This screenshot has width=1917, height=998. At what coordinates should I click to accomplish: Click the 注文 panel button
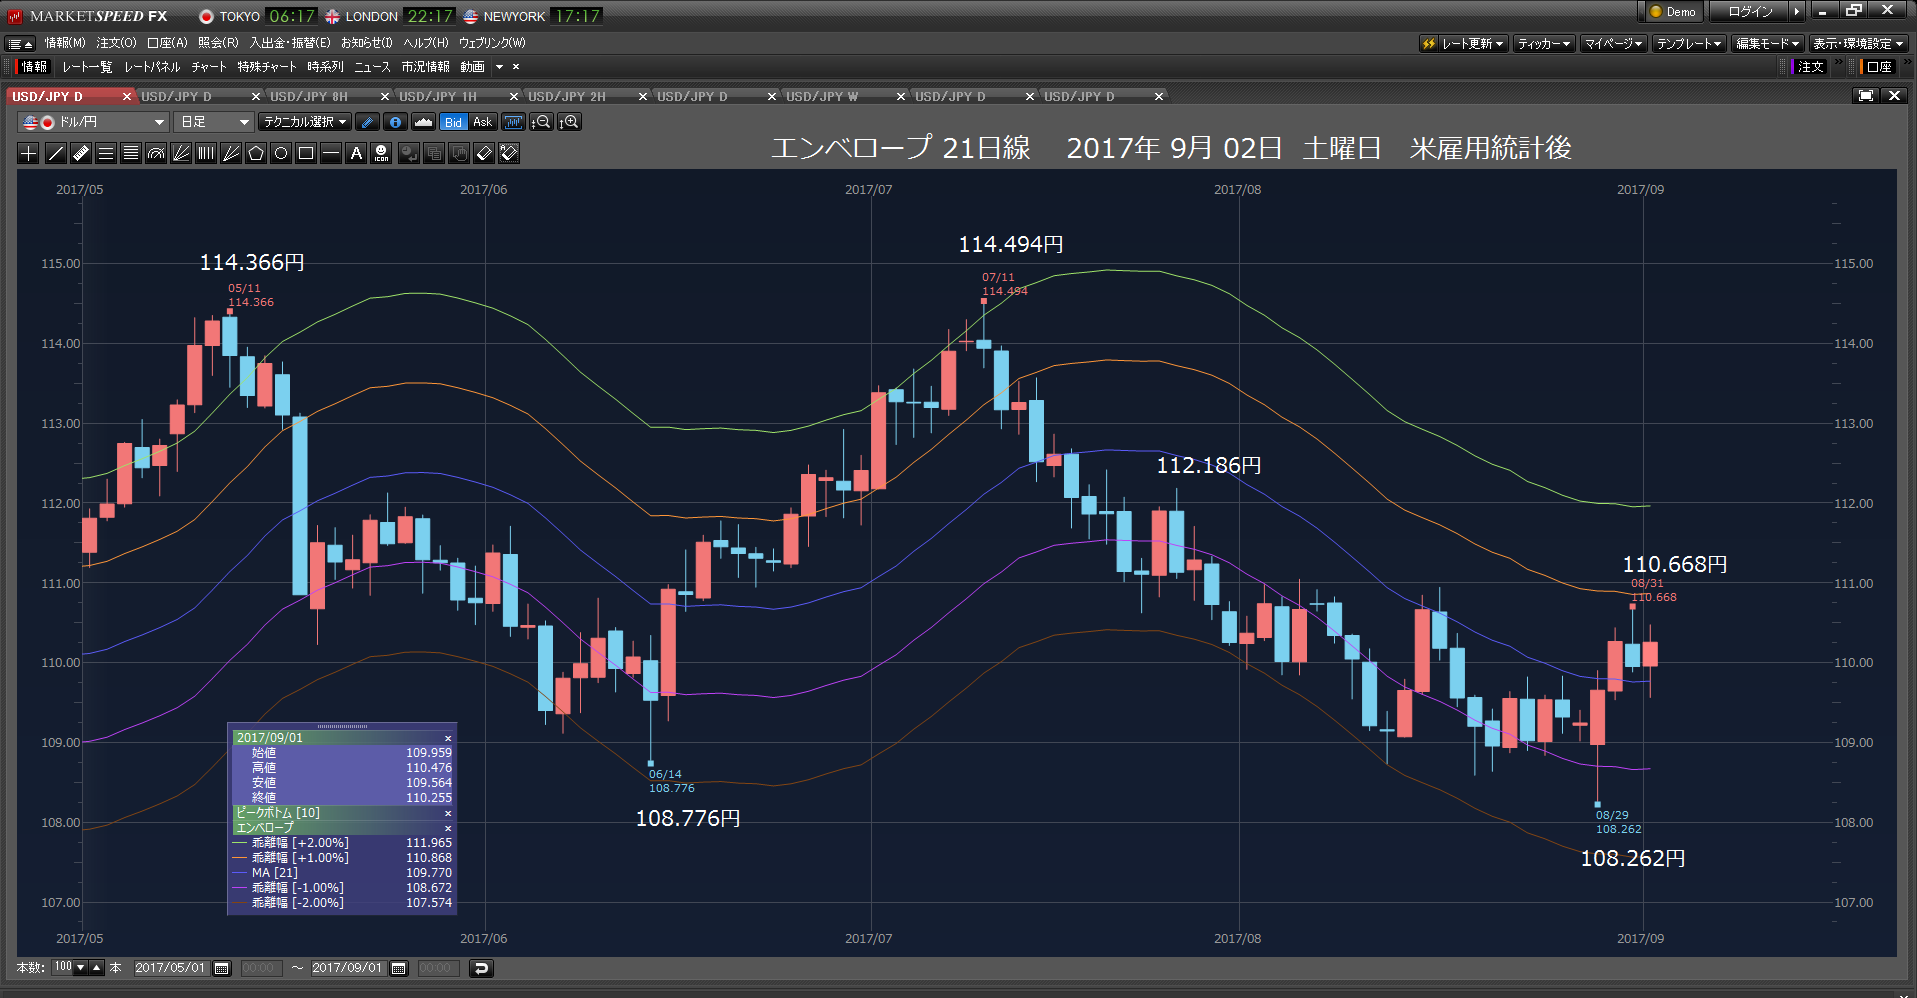(x=1810, y=67)
